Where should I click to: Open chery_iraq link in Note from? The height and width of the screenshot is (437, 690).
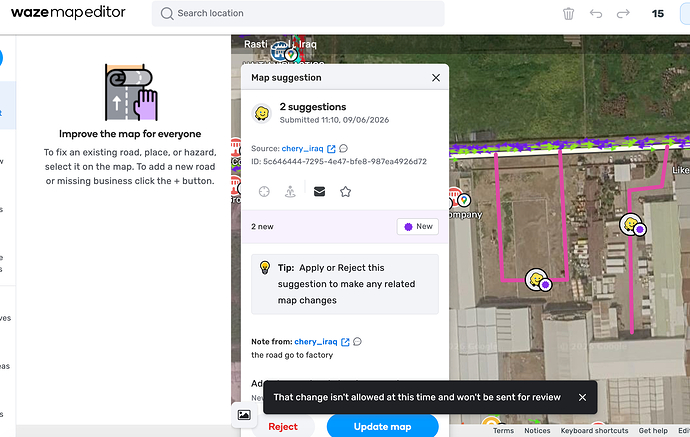pos(316,342)
